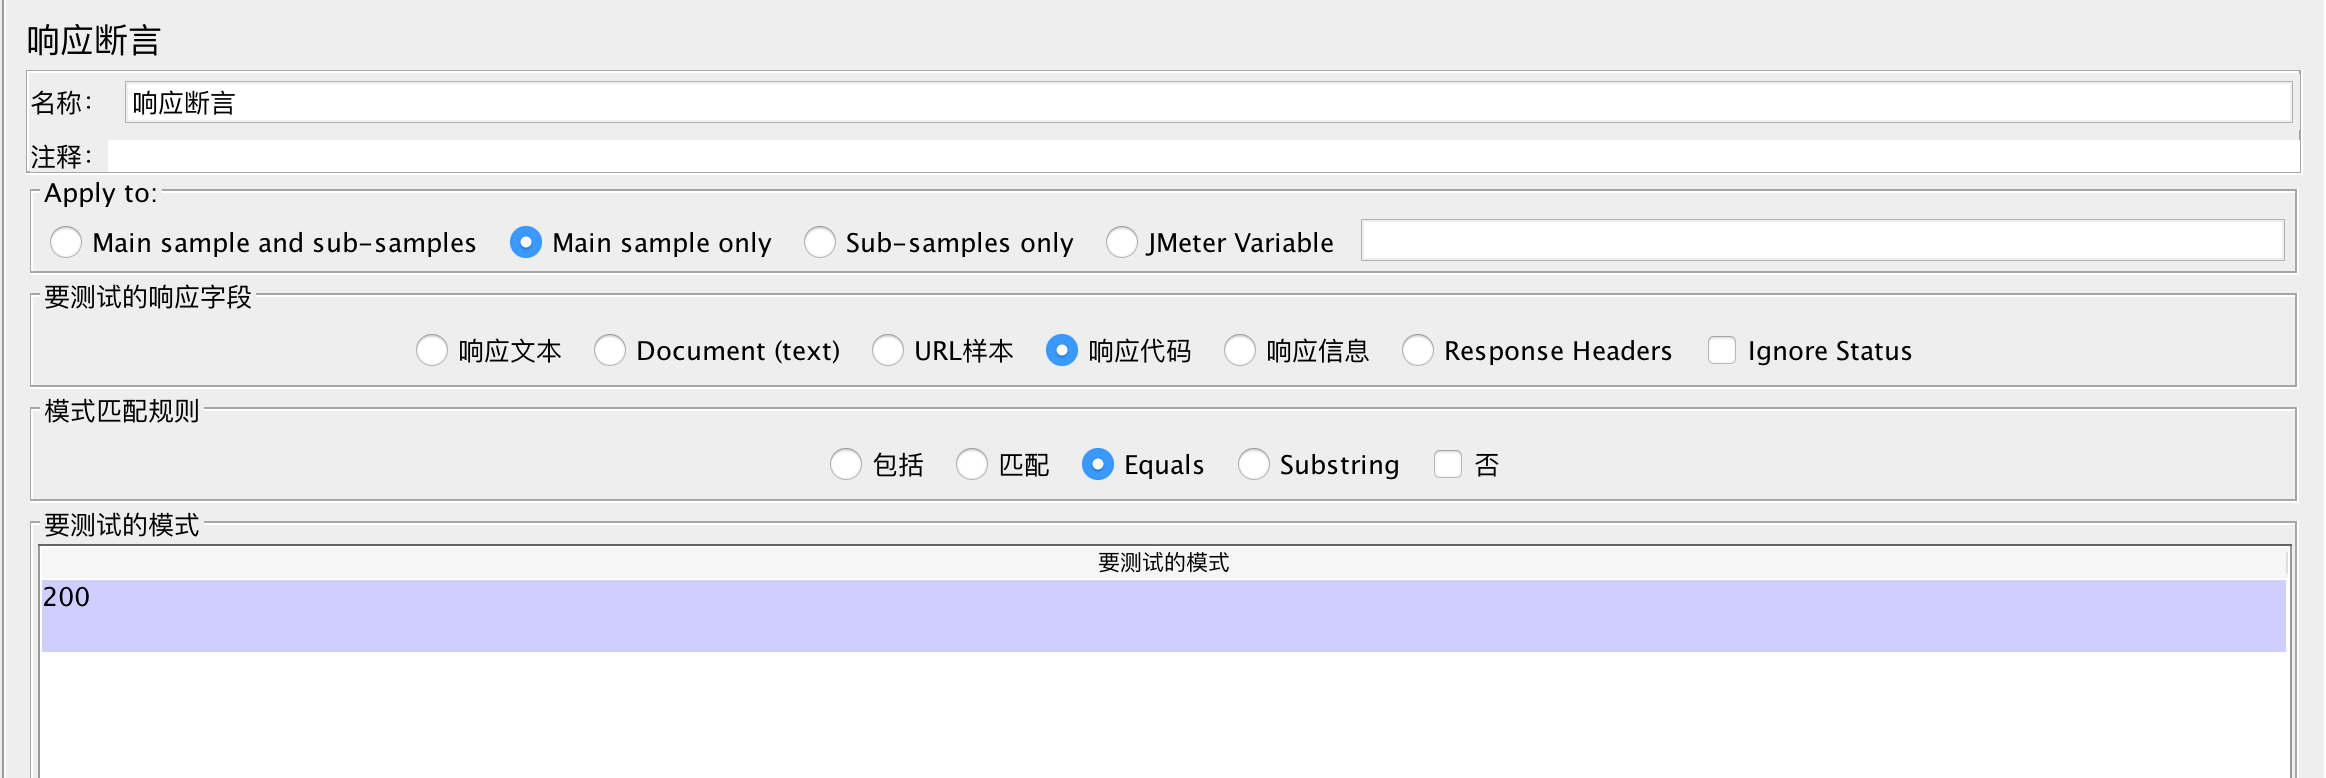Toggle the 否 negation checkbox

click(1448, 464)
